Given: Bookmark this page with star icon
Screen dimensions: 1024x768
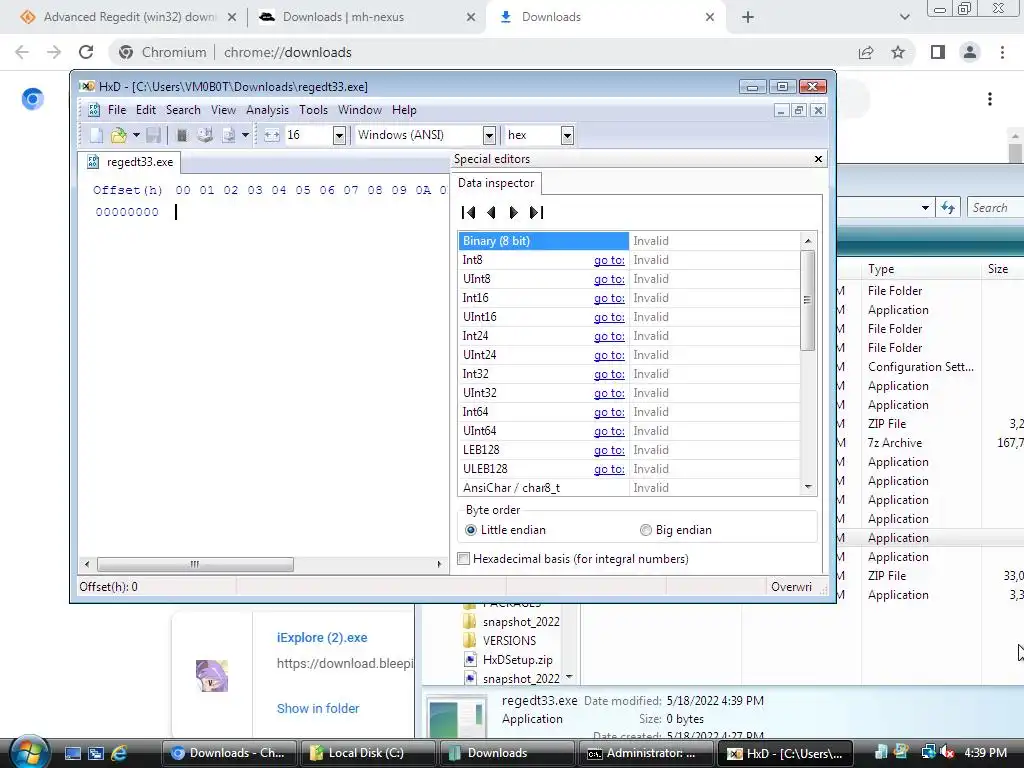Looking at the screenshot, I should click(x=898, y=52).
